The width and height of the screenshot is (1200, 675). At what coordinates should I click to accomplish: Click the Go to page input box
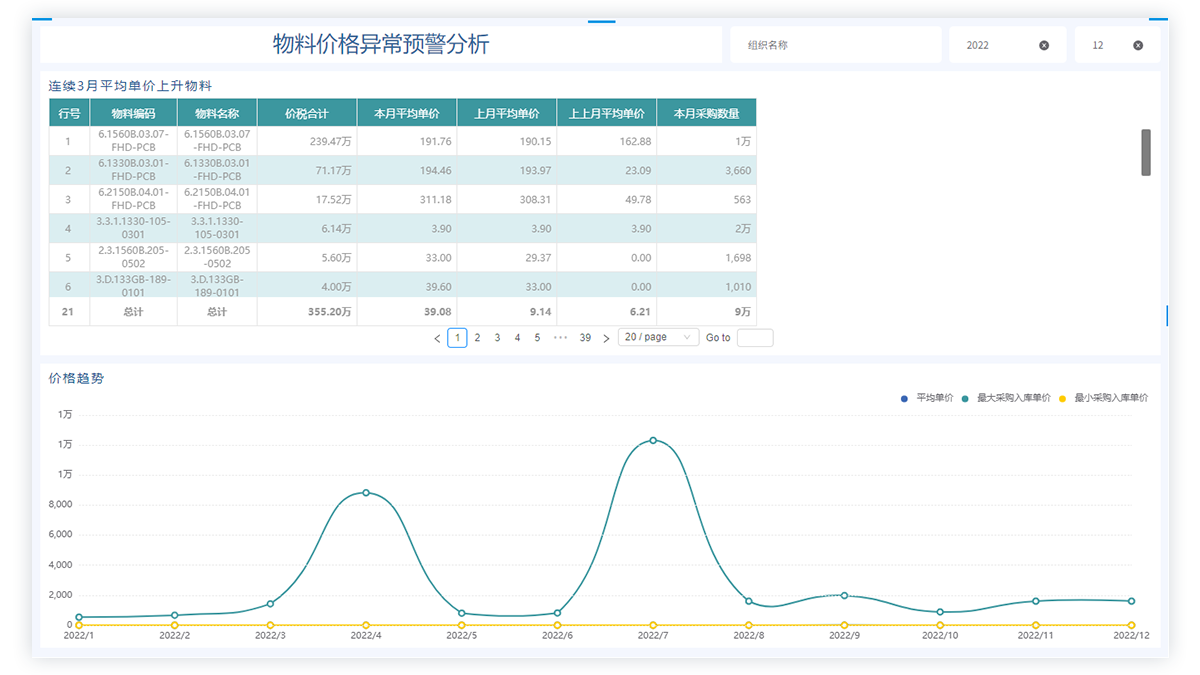pyautogui.click(x=755, y=338)
